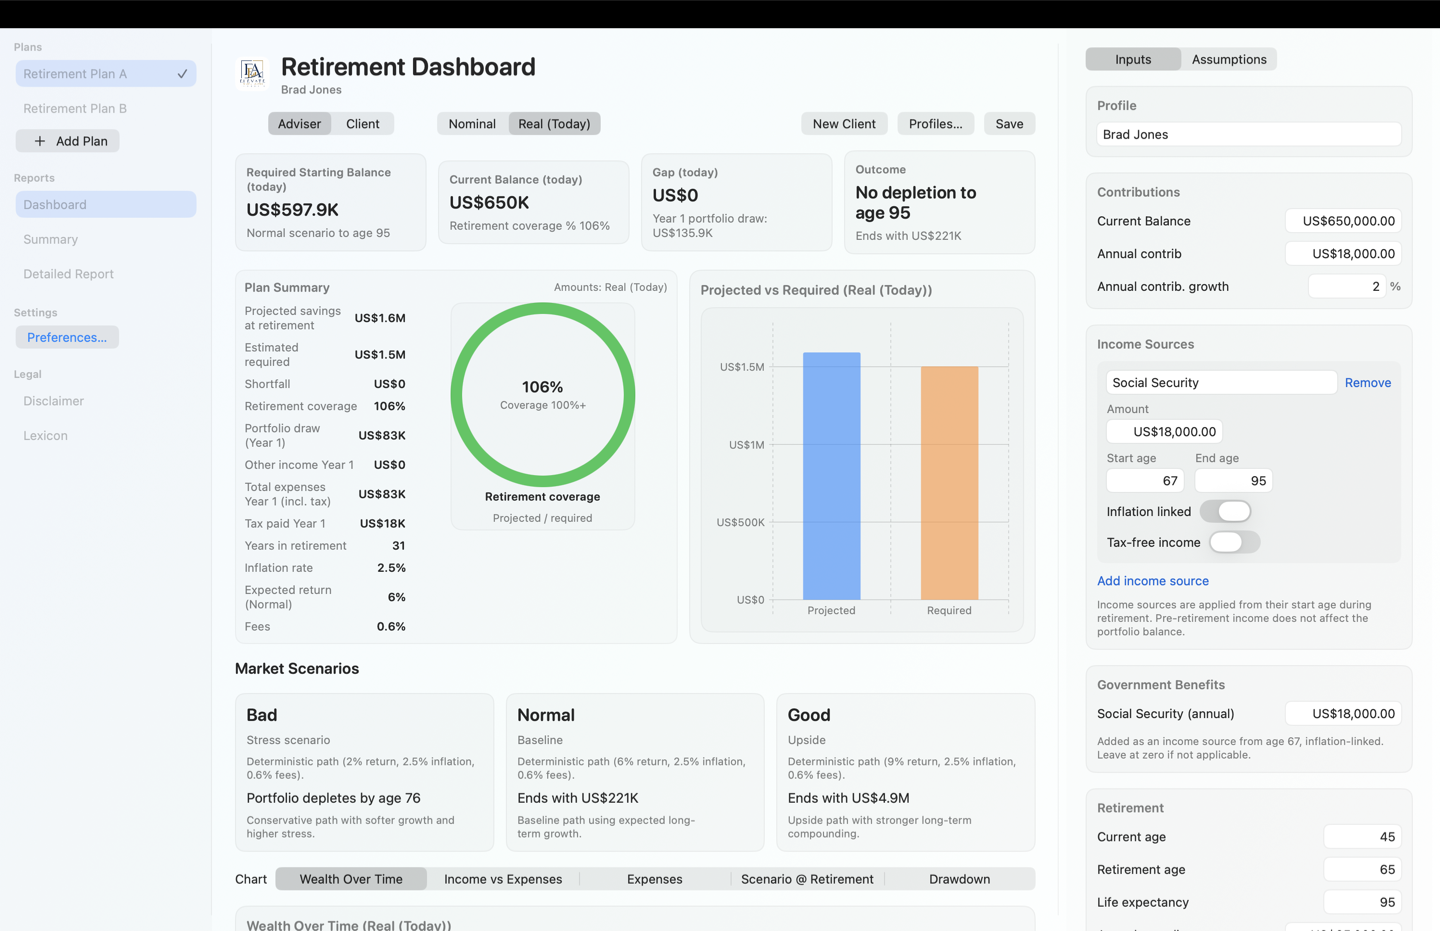Click the Add income source link
The image size is (1440, 931).
click(x=1153, y=581)
